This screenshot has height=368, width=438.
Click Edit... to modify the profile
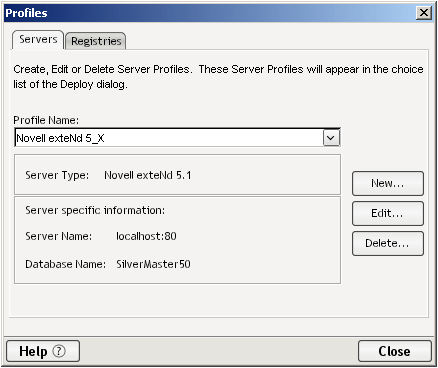pos(388,213)
